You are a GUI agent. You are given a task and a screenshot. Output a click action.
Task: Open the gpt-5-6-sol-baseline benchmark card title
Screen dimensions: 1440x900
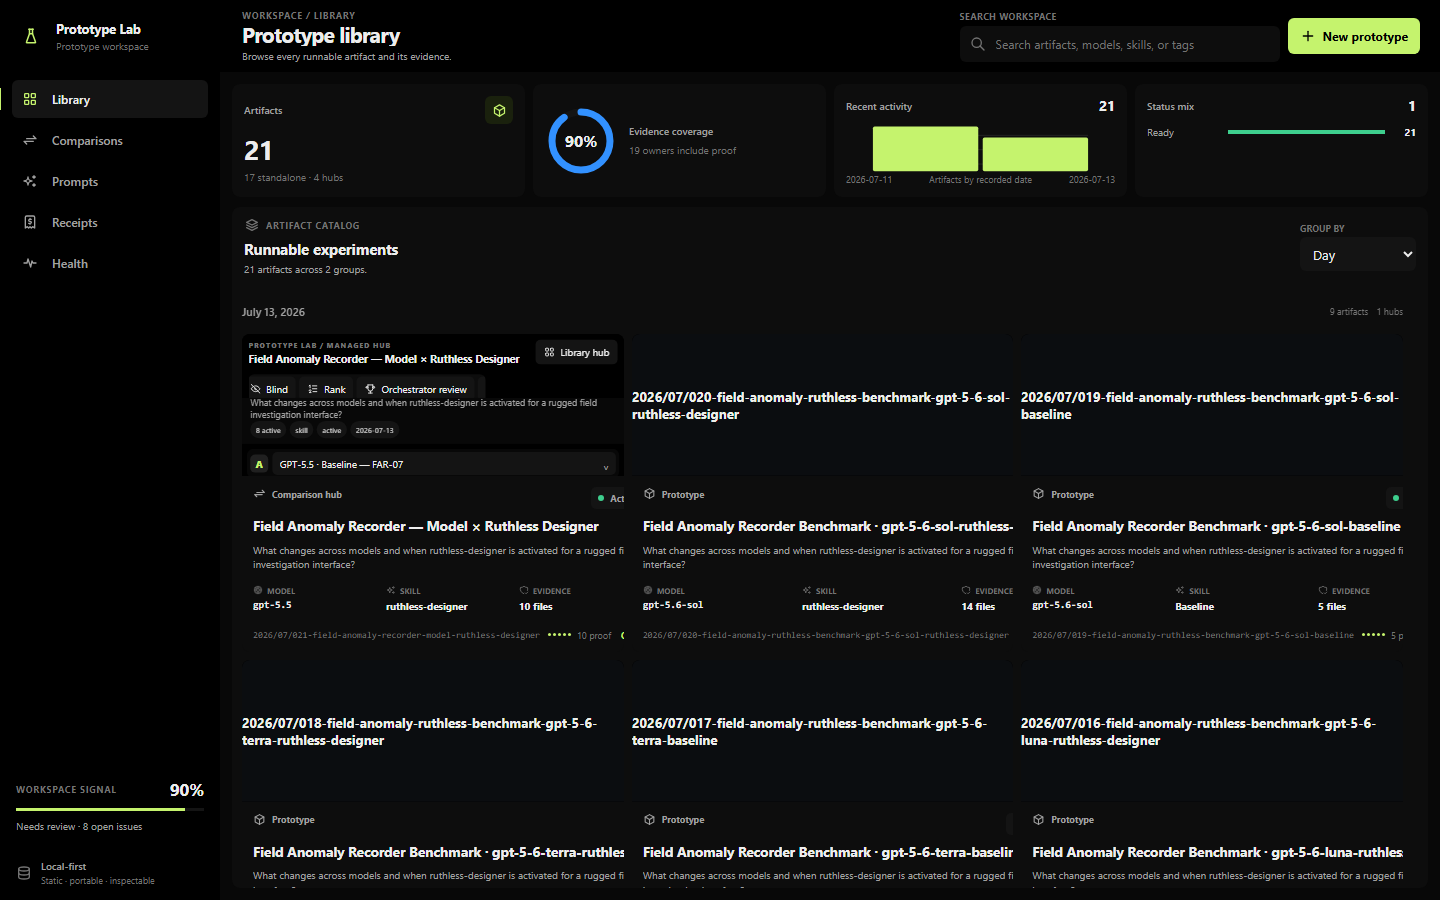click(1216, 526)
